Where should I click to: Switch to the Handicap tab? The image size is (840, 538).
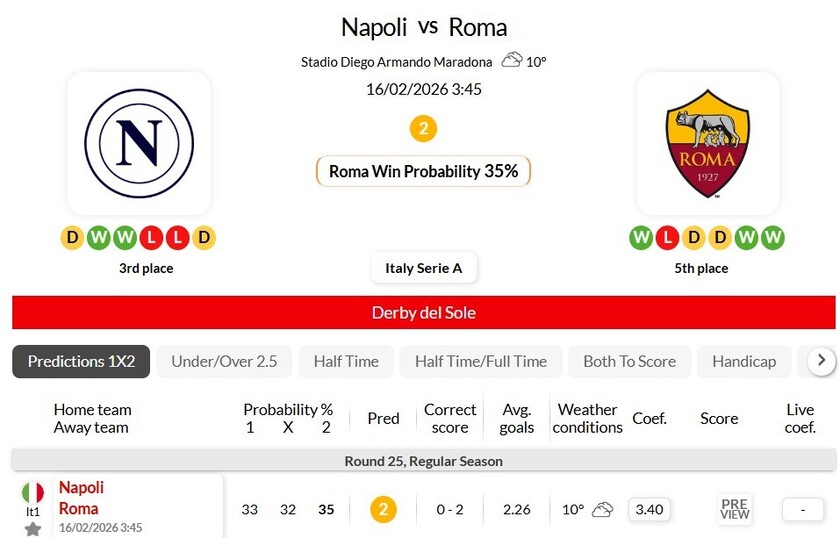tap(744, 361)
